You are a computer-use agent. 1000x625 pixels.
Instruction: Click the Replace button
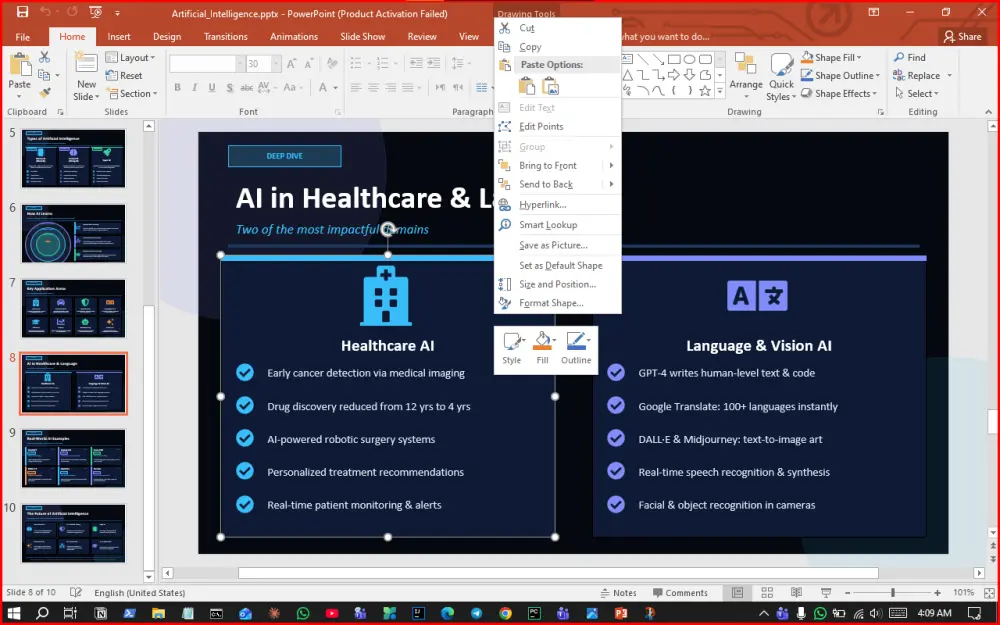click(916, 75)
